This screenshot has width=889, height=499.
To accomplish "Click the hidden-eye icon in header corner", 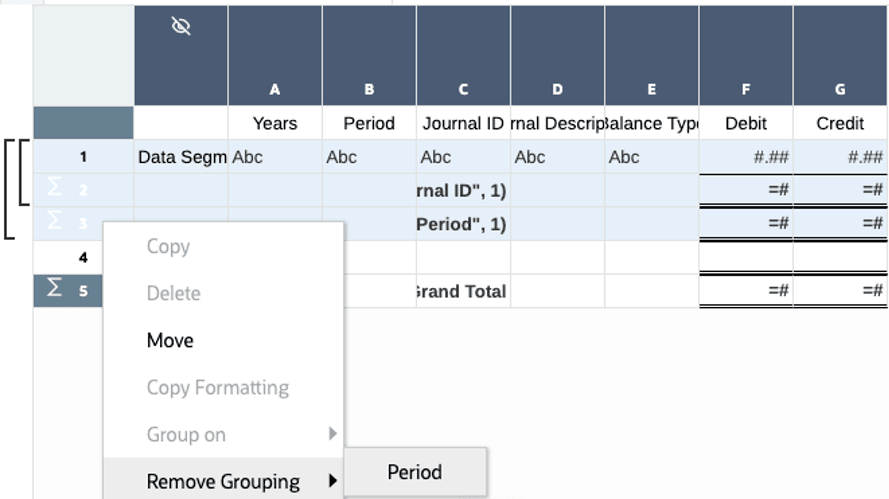I will [x=181, y=27].
